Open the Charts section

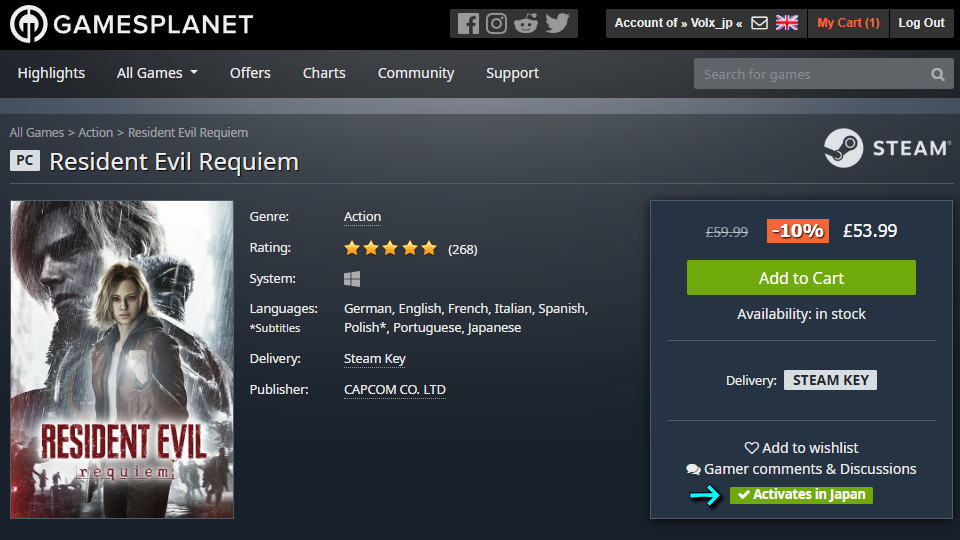pyautogui.click(x=324, y=73)
